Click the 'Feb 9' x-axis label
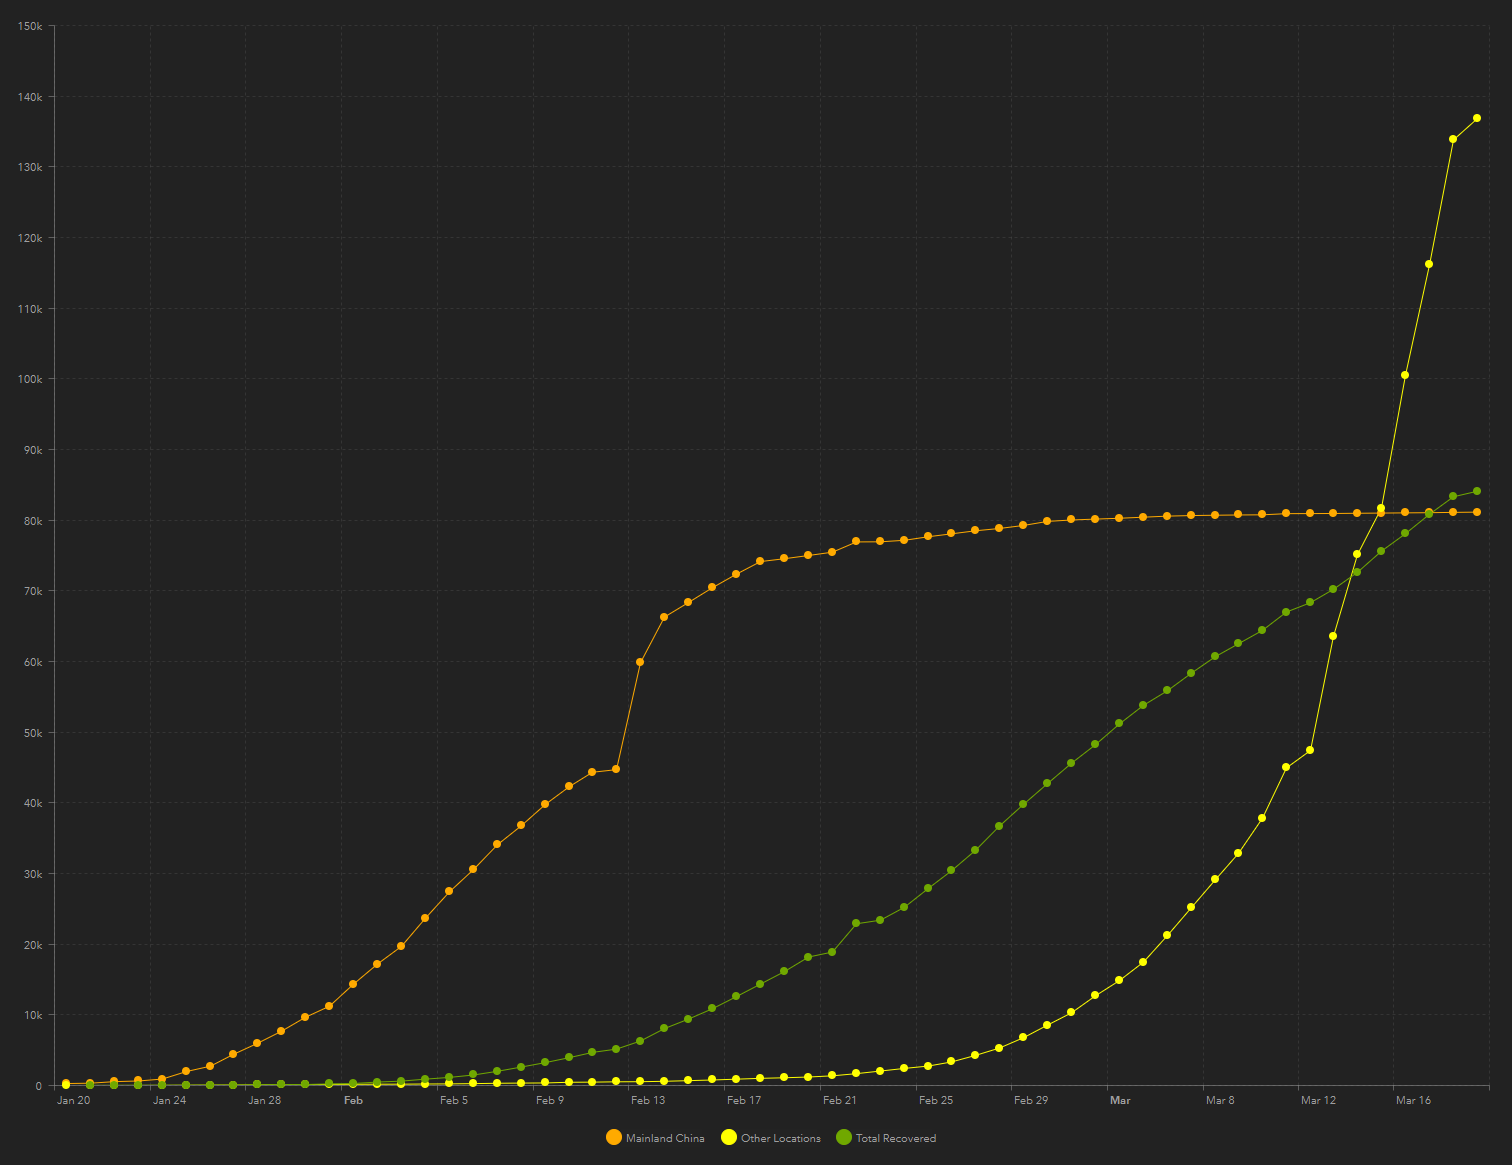This screenshot has width=1512, height=1165. pos(550,1100)
